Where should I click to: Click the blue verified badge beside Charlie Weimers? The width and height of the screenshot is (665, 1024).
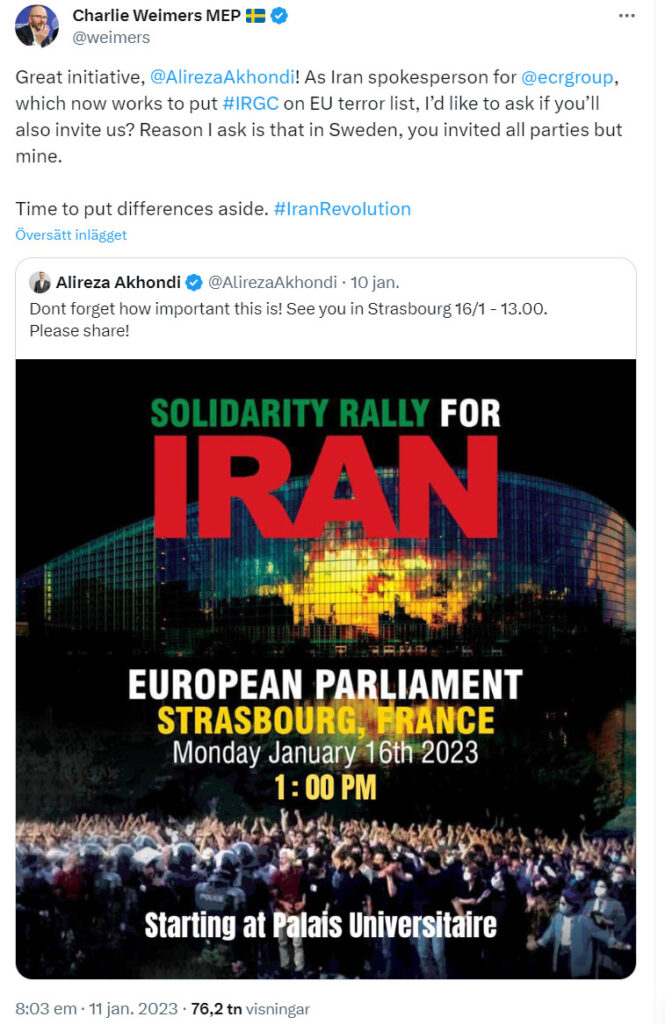point(279,16)
